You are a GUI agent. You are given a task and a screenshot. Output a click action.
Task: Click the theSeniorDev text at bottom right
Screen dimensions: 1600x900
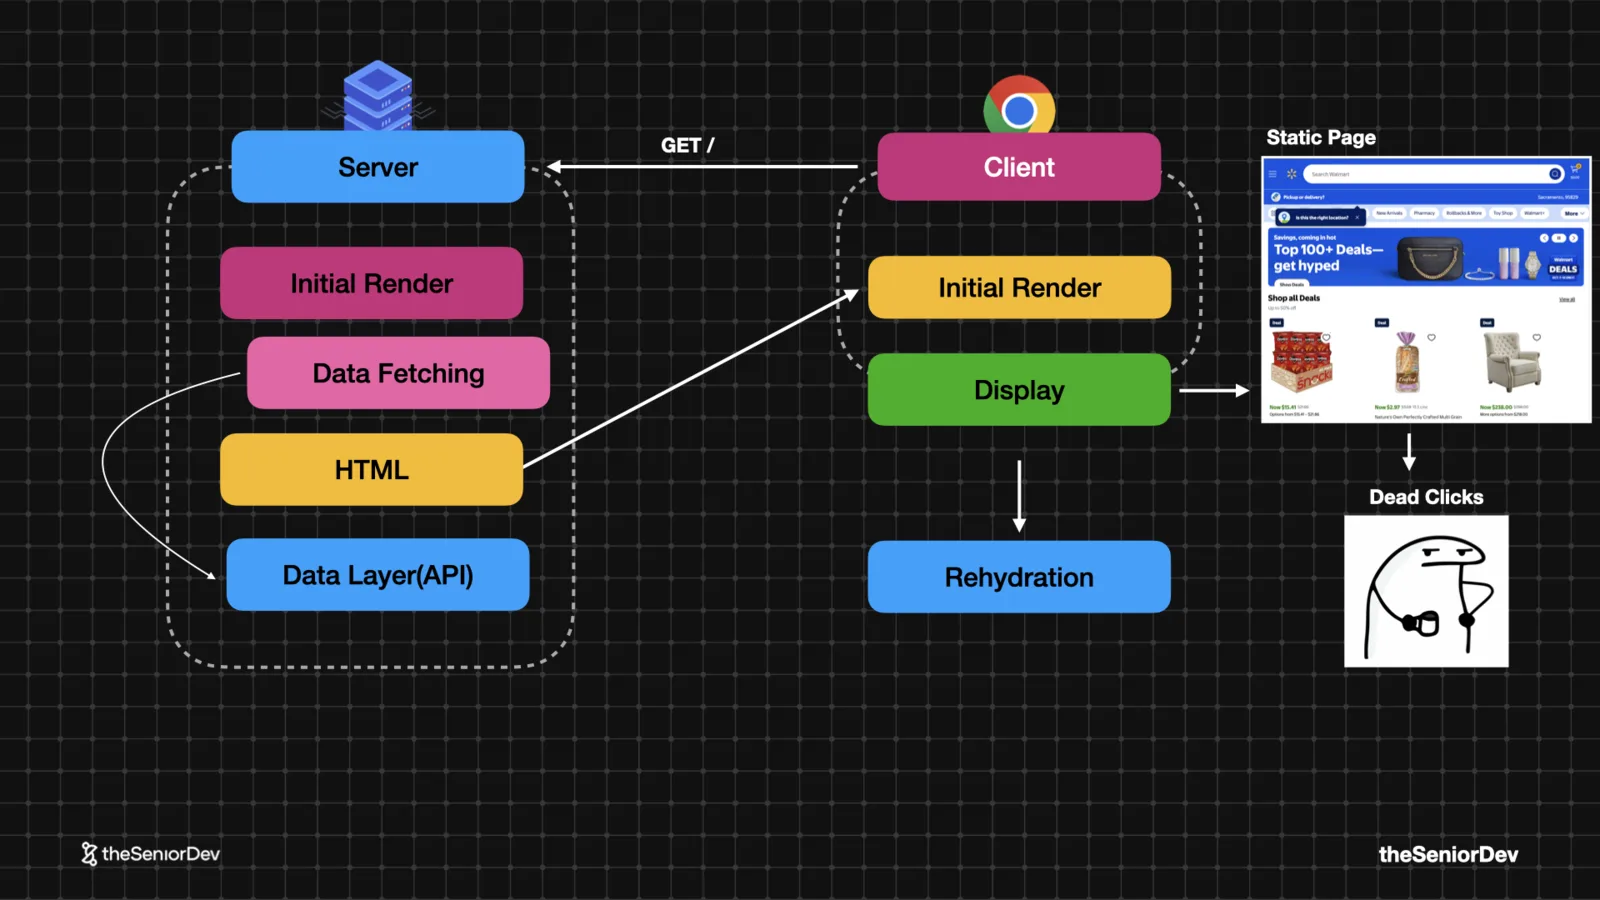1448,854
